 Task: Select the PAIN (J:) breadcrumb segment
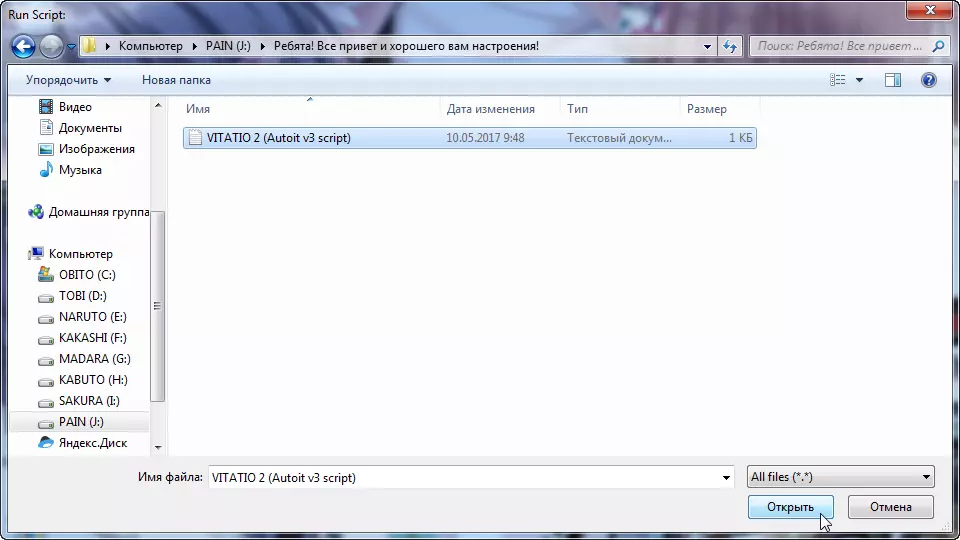[x=228, y=46]
